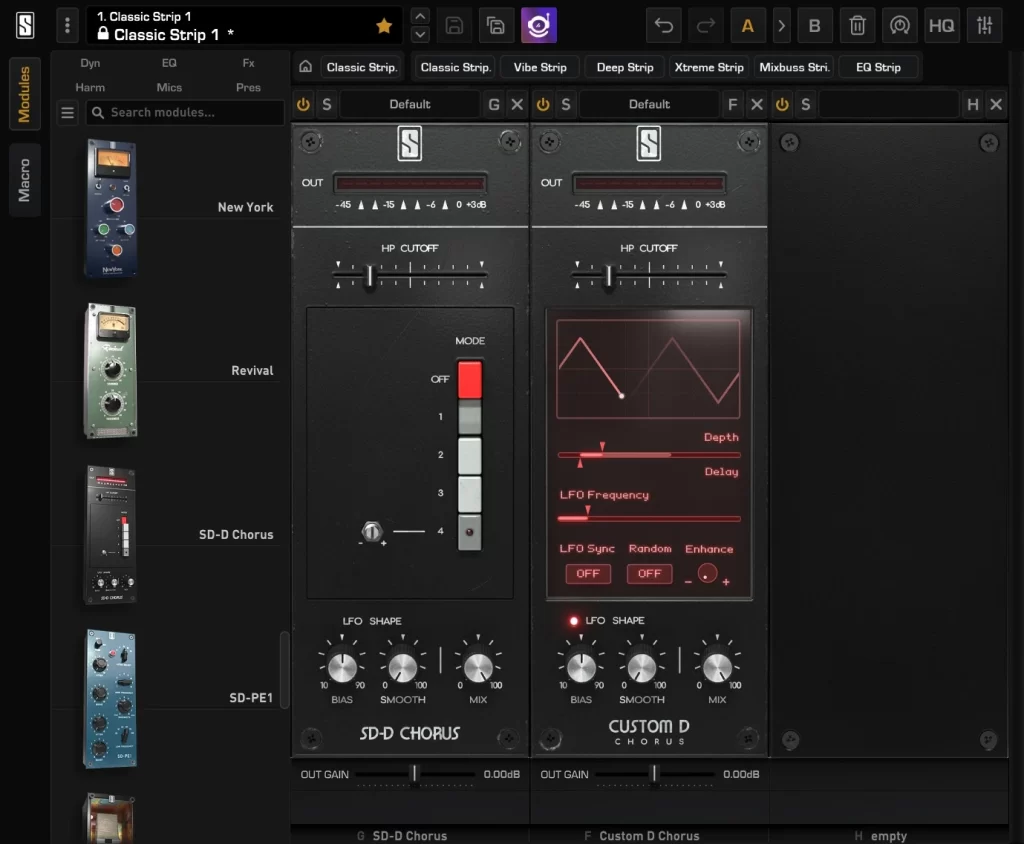Viewport: 1024px width, 844px height.
Task: Toggle power button on SD-D Chorus slot
Action: coord(303,104)
